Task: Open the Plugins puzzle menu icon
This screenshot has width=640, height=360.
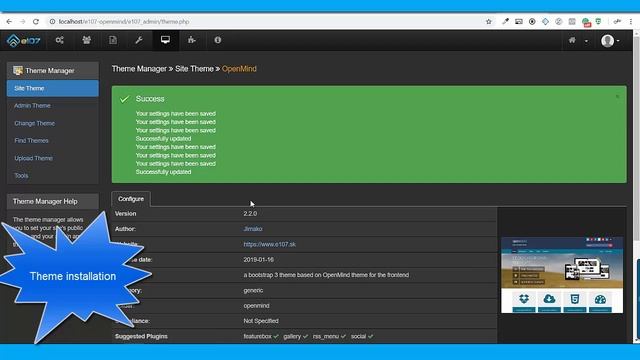Action: (x=191, y=40)
